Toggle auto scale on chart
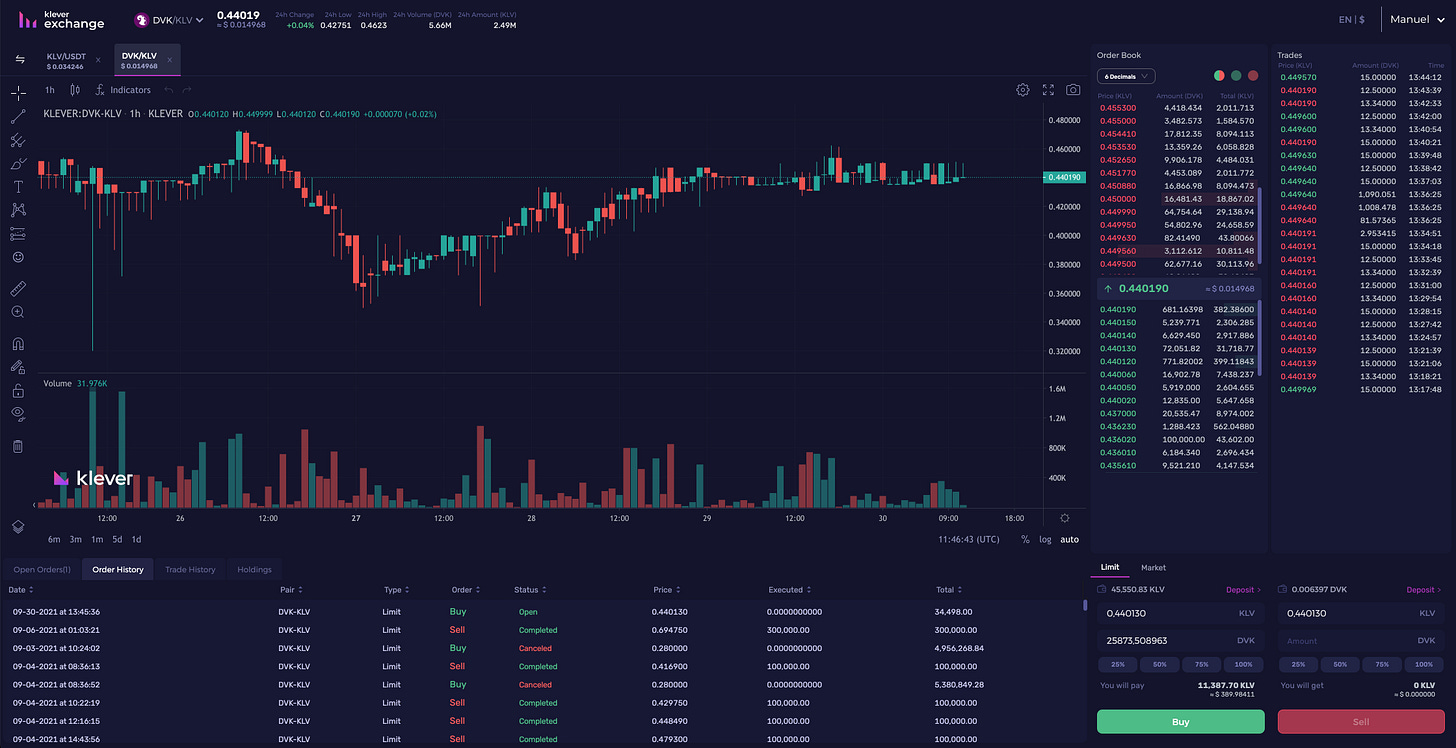1456x748 pixels. click(1070, 540)
